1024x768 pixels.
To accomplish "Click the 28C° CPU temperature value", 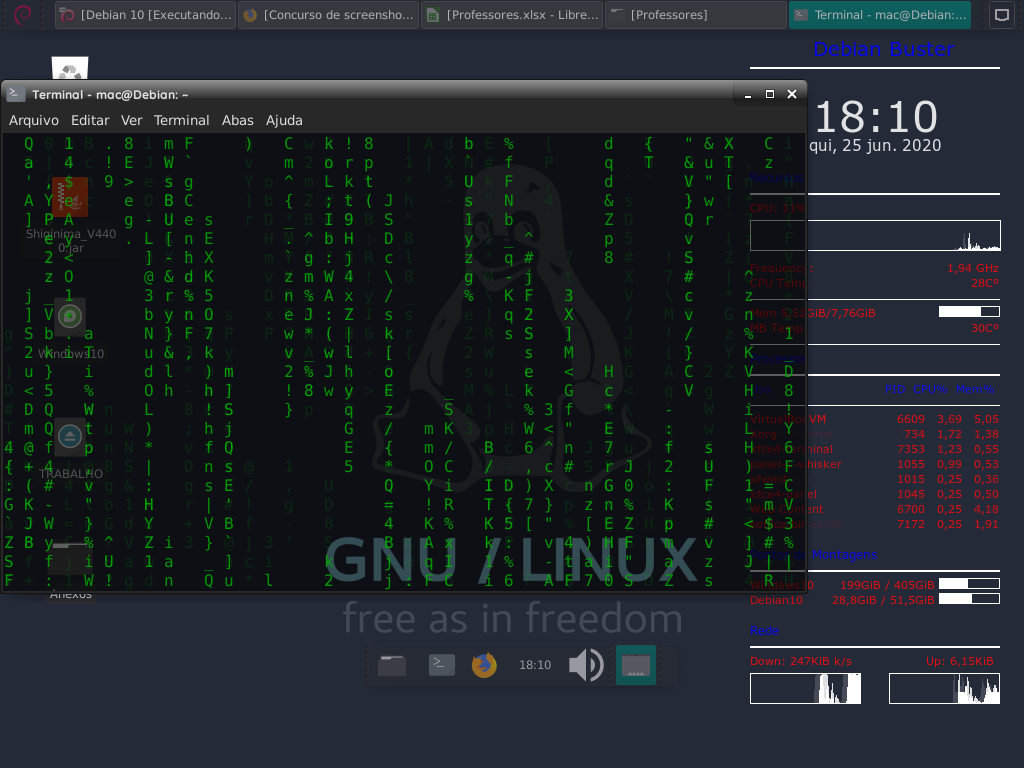I will (985, 283).
